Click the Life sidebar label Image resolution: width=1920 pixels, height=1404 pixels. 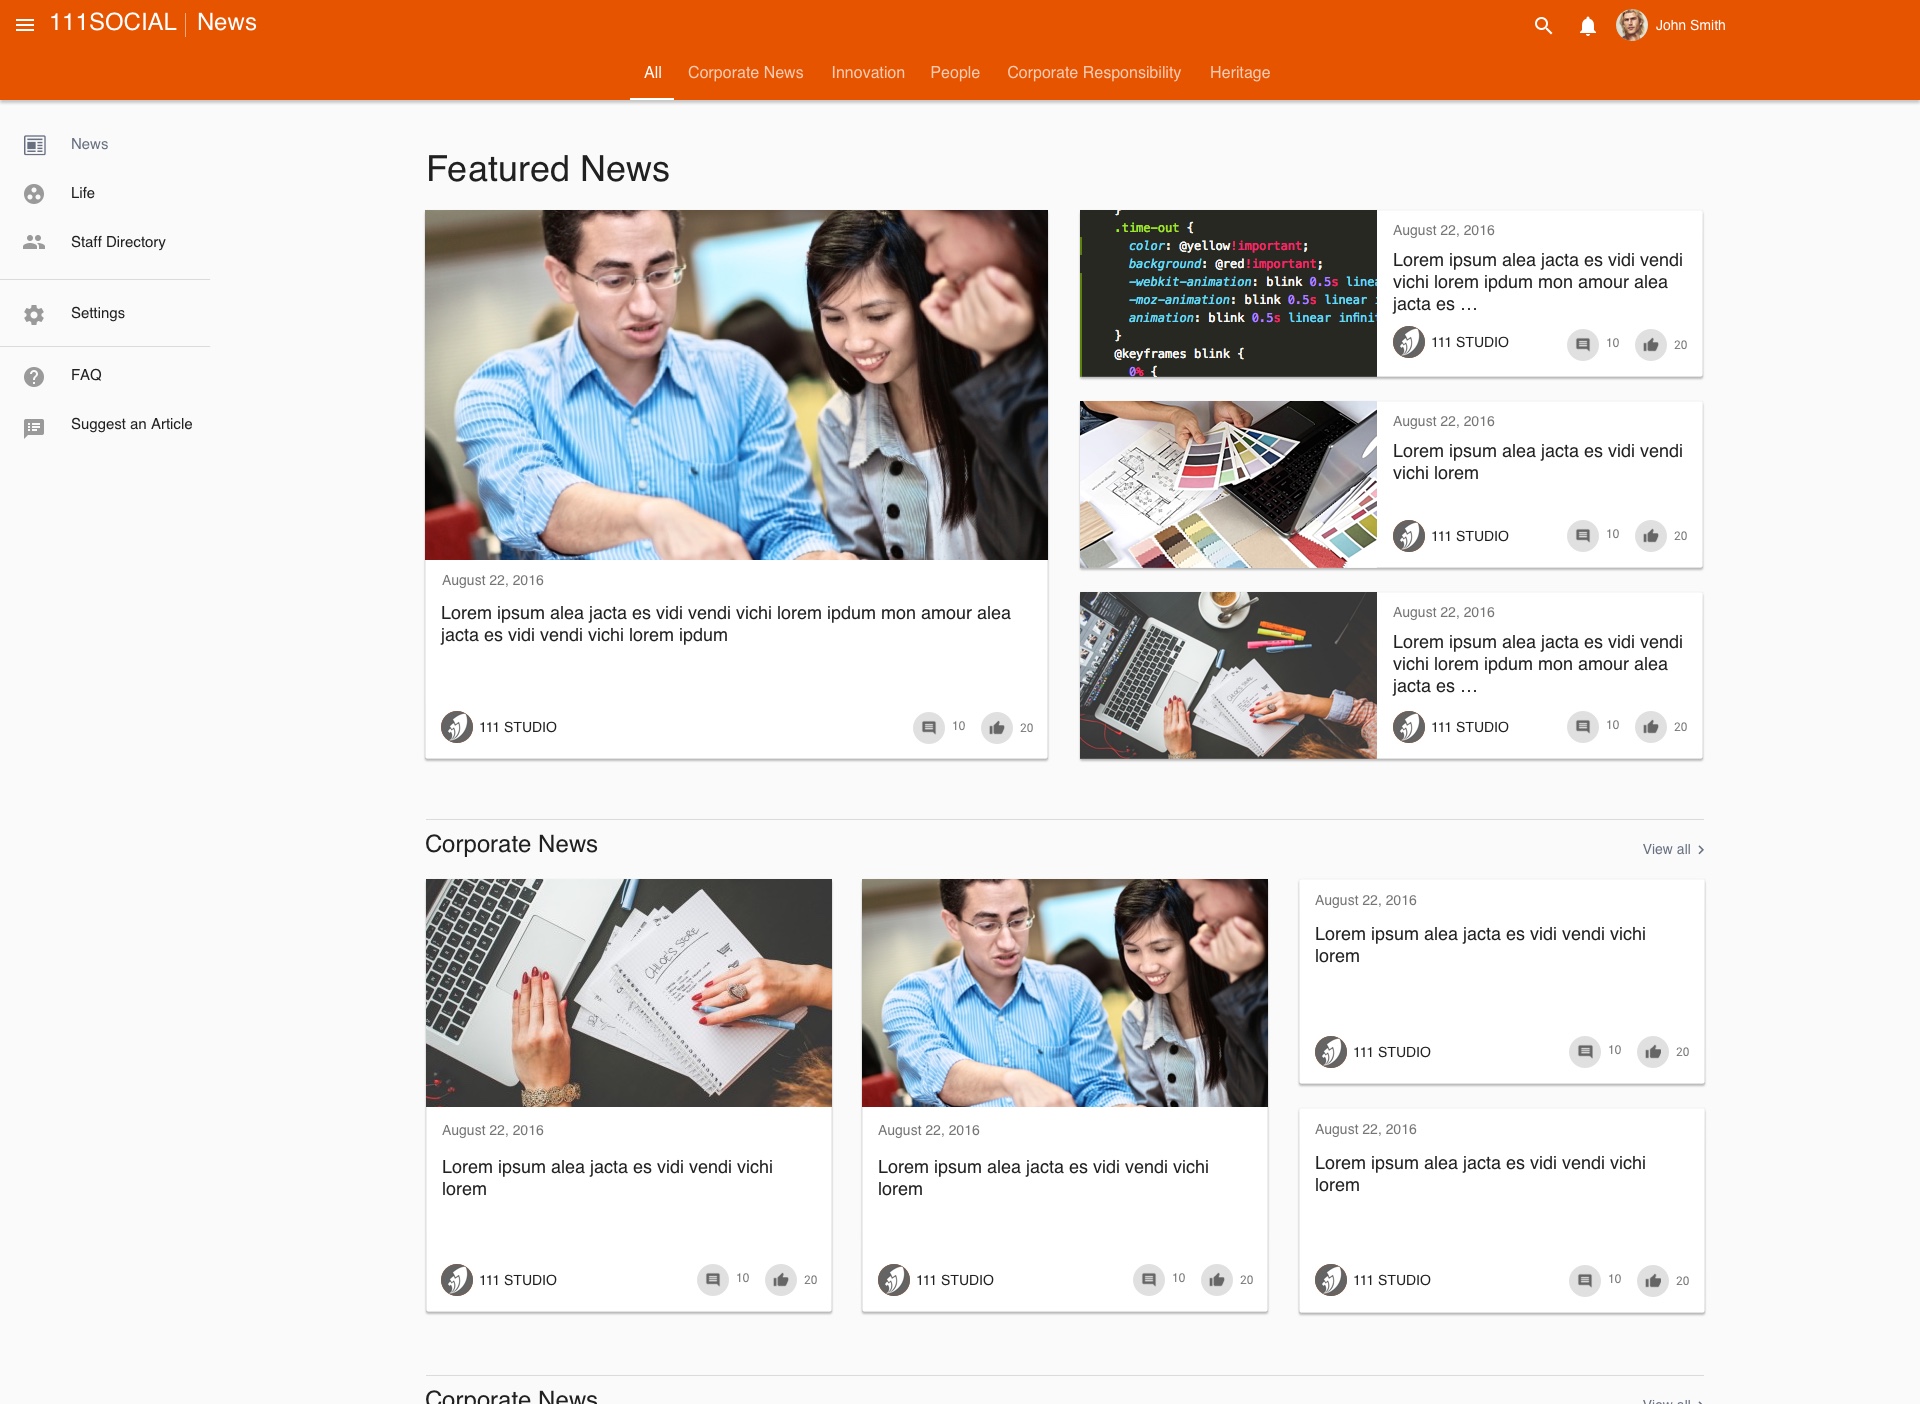[83, 193]
